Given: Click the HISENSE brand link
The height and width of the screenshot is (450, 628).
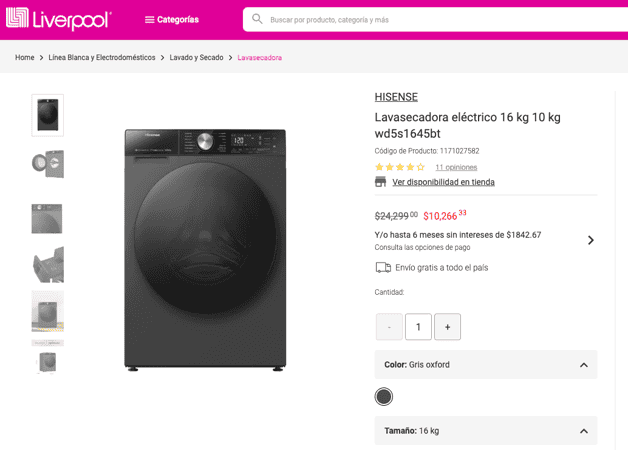Looking at the screenshot, I should pos(396,97).
